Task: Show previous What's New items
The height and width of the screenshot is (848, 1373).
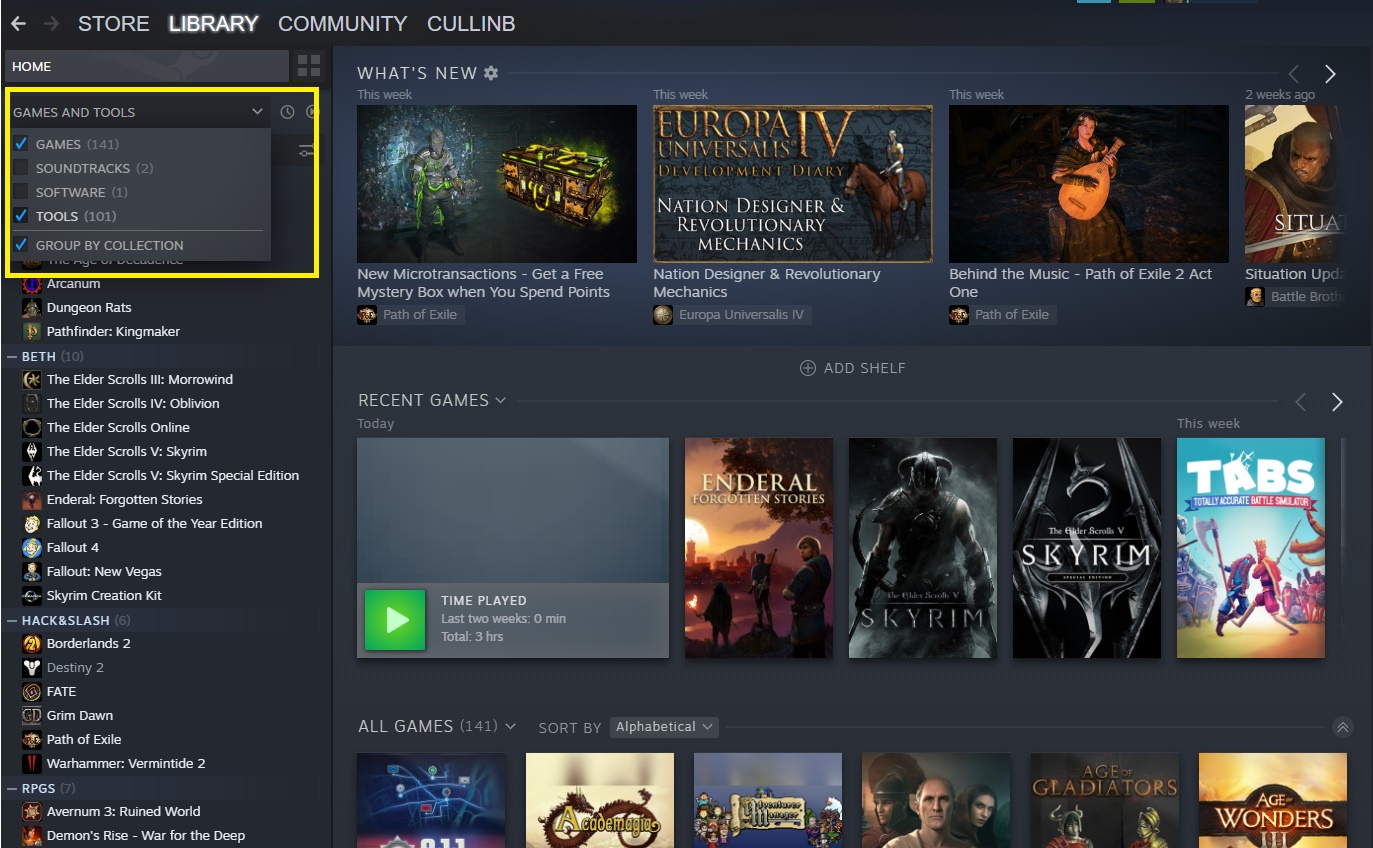Action: click(x=1294, y=74)
